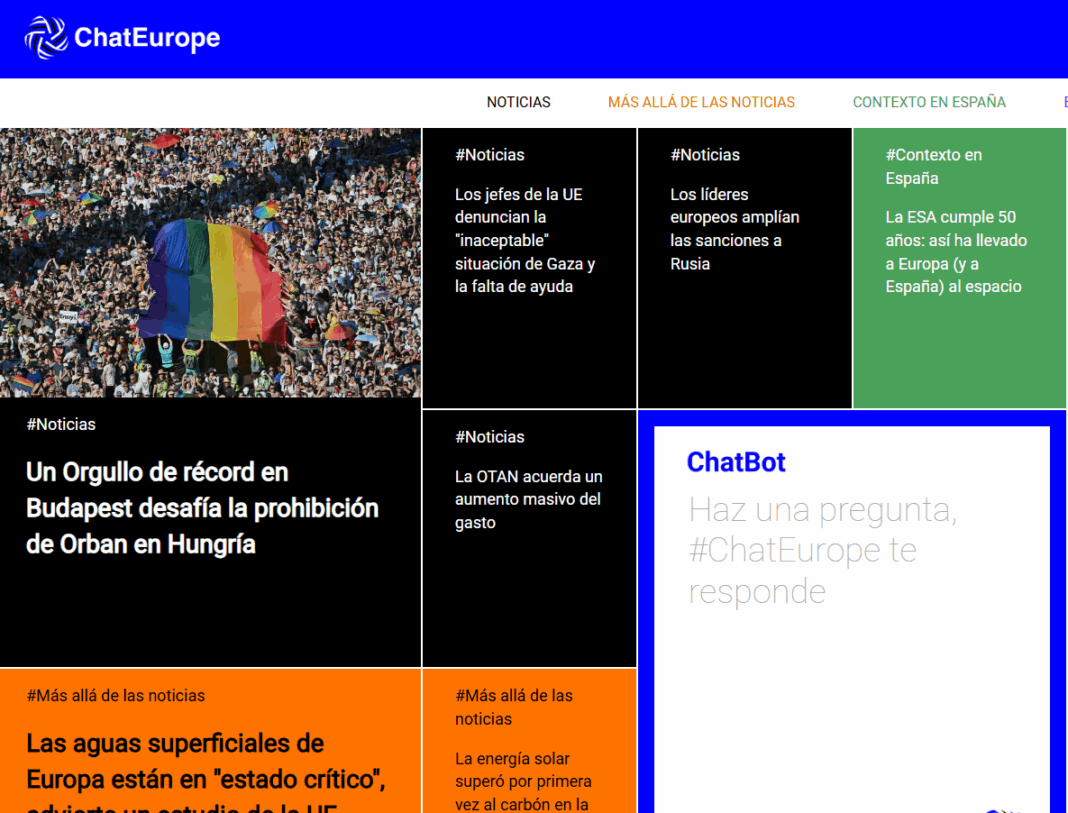This screenshot has width=1068, height=813.
Task: Open the OTAN spending increase article
Action: click(x=528, y=499)
